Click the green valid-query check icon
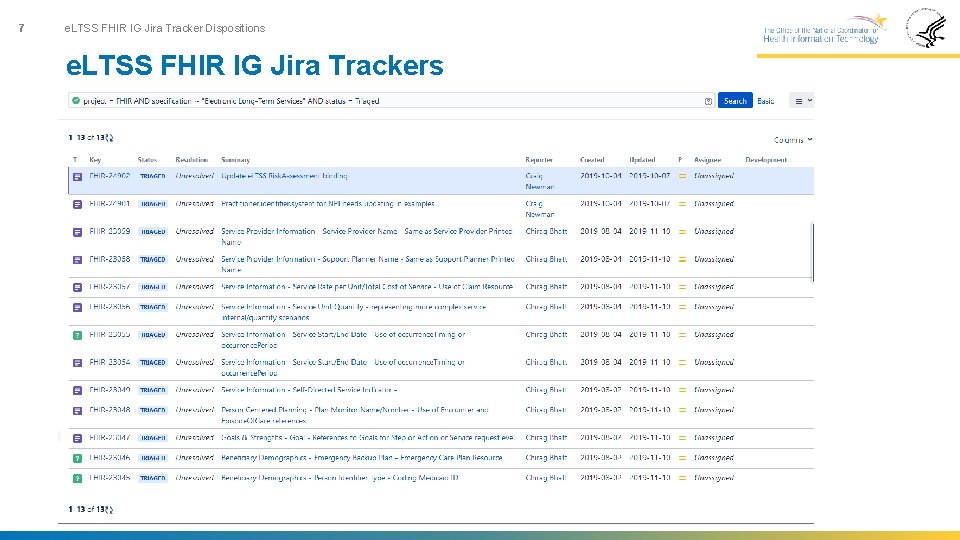The image size is (960, 540). [x=76, y=100]
